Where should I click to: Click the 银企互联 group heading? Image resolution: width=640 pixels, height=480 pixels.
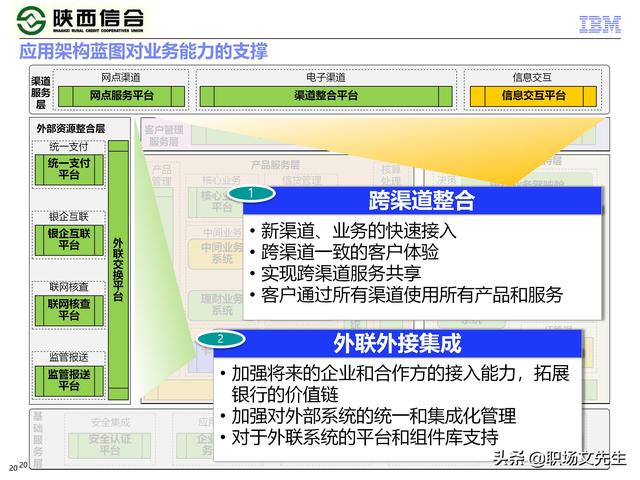click(x=69, y=217)
